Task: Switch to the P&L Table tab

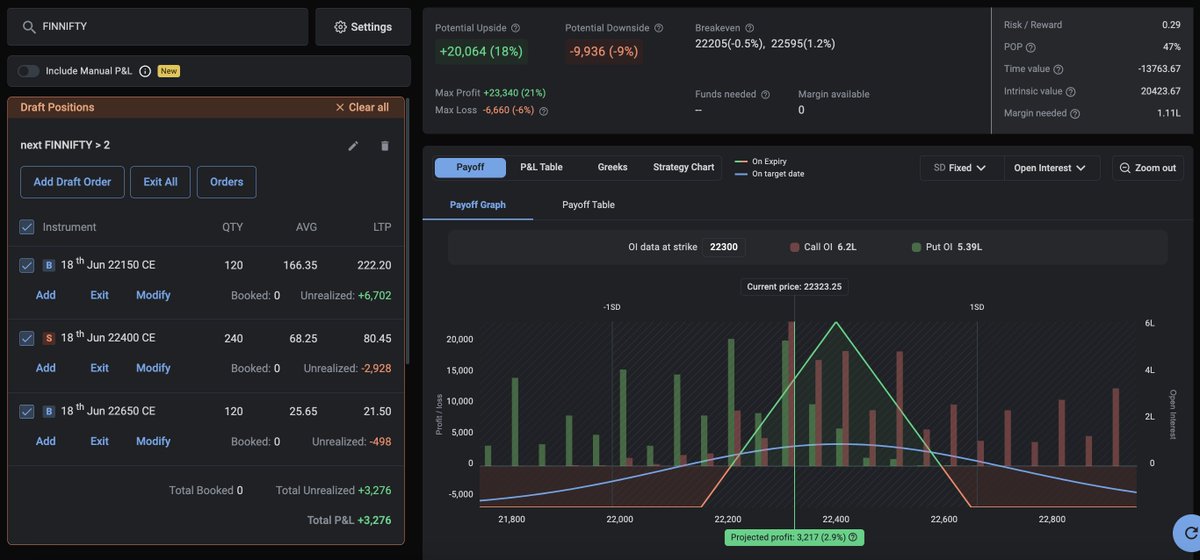Action: 541,167
